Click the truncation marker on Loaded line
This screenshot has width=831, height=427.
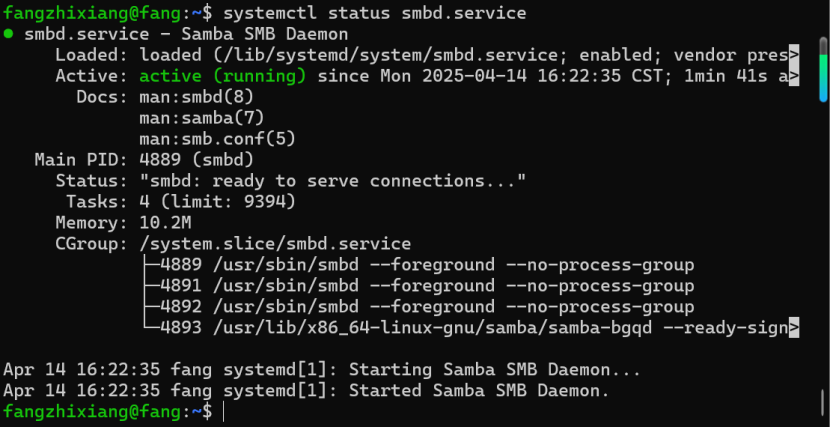tap(793, 55)
